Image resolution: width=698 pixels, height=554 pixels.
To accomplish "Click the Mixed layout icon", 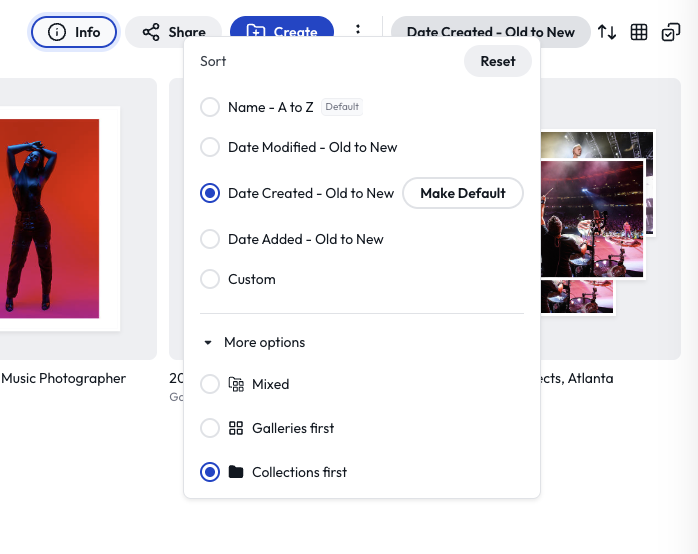I will click(x=236, y=384).
